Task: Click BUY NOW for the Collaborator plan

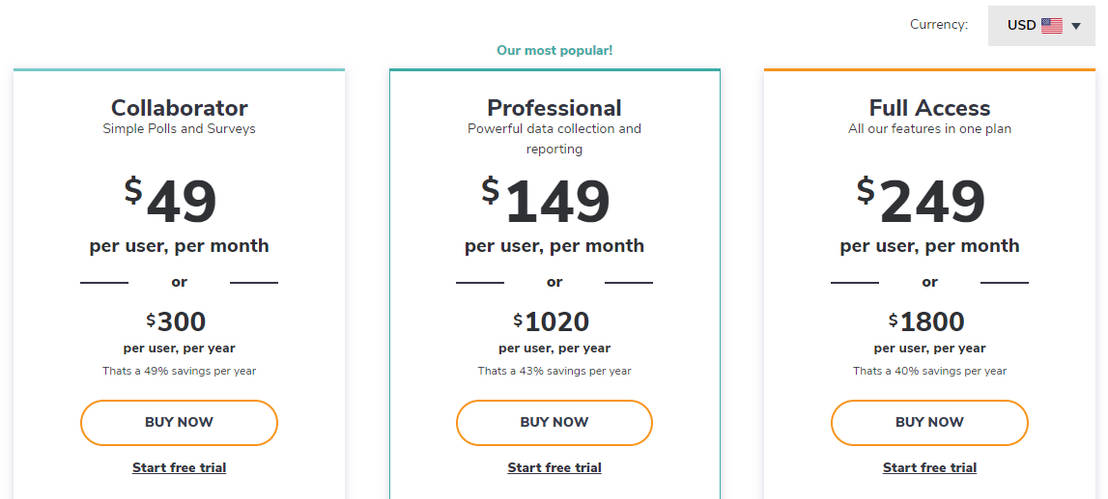Action: coord(179,422)
